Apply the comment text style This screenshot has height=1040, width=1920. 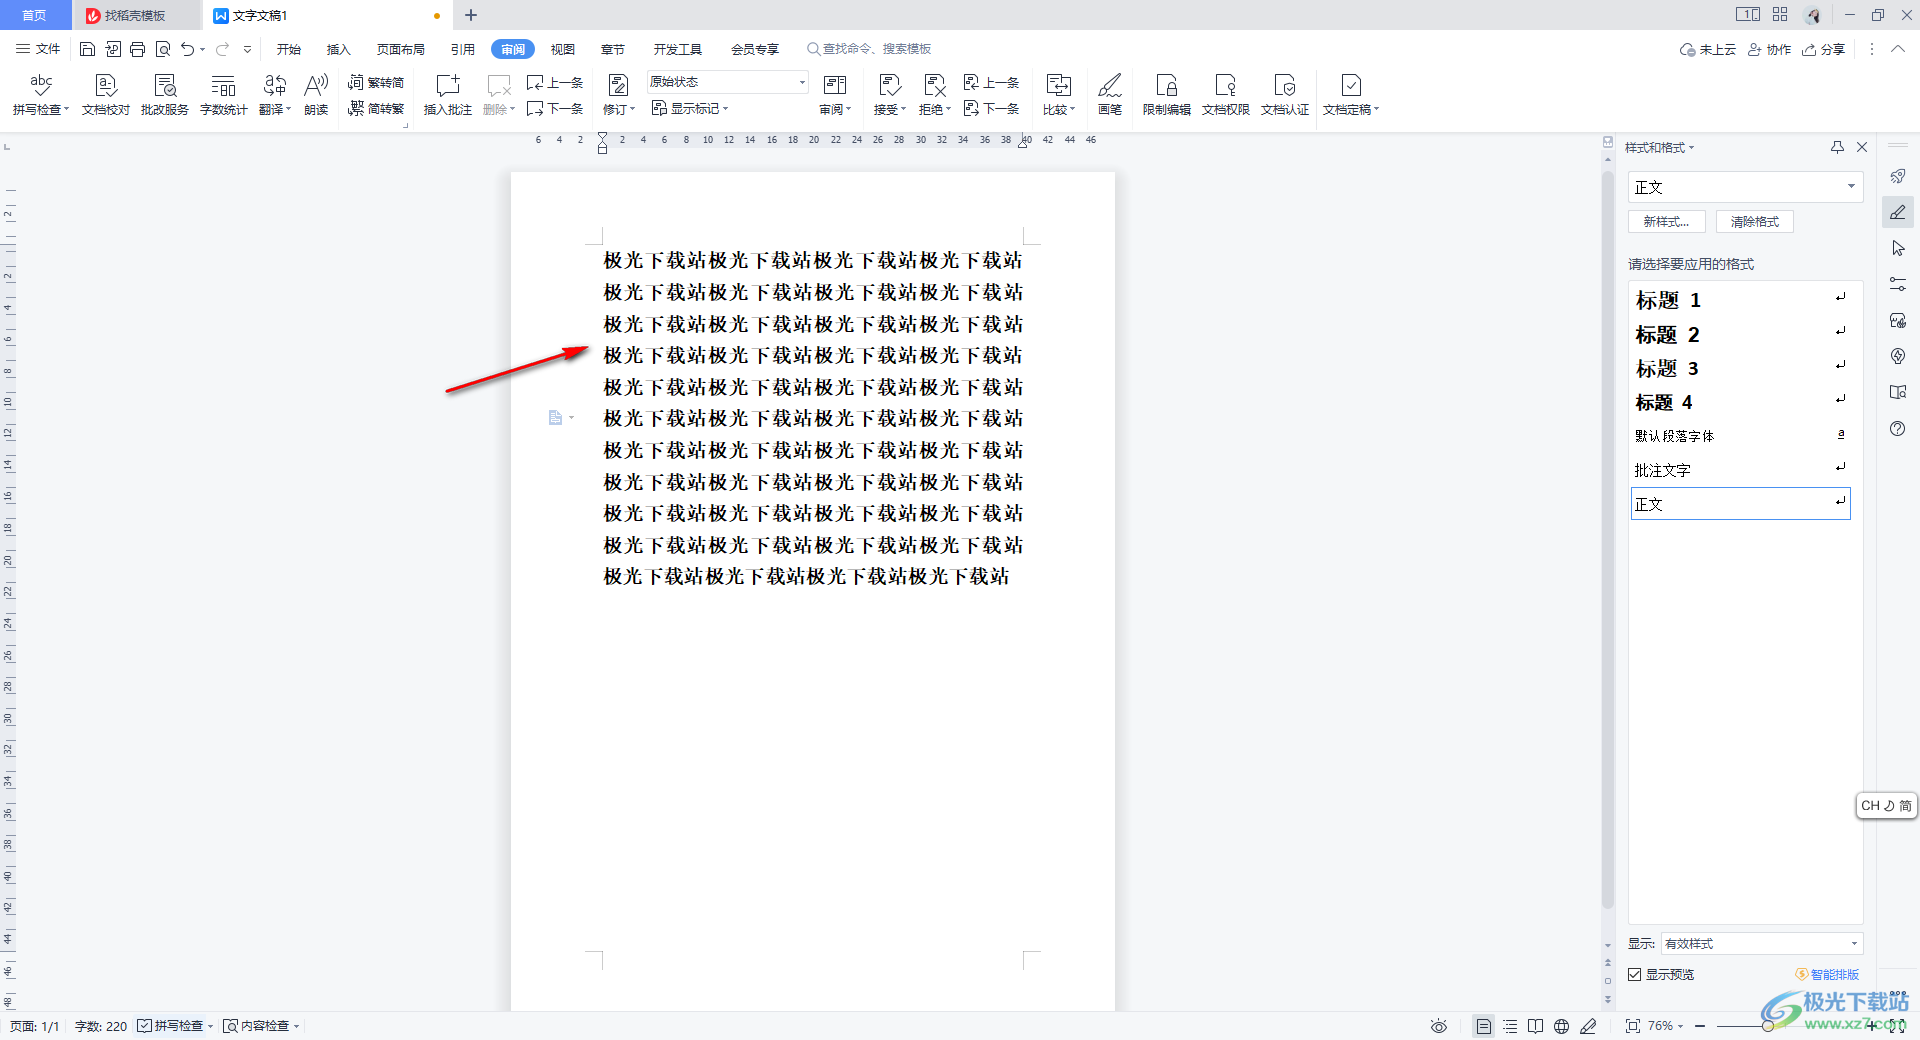point(1741,470)
